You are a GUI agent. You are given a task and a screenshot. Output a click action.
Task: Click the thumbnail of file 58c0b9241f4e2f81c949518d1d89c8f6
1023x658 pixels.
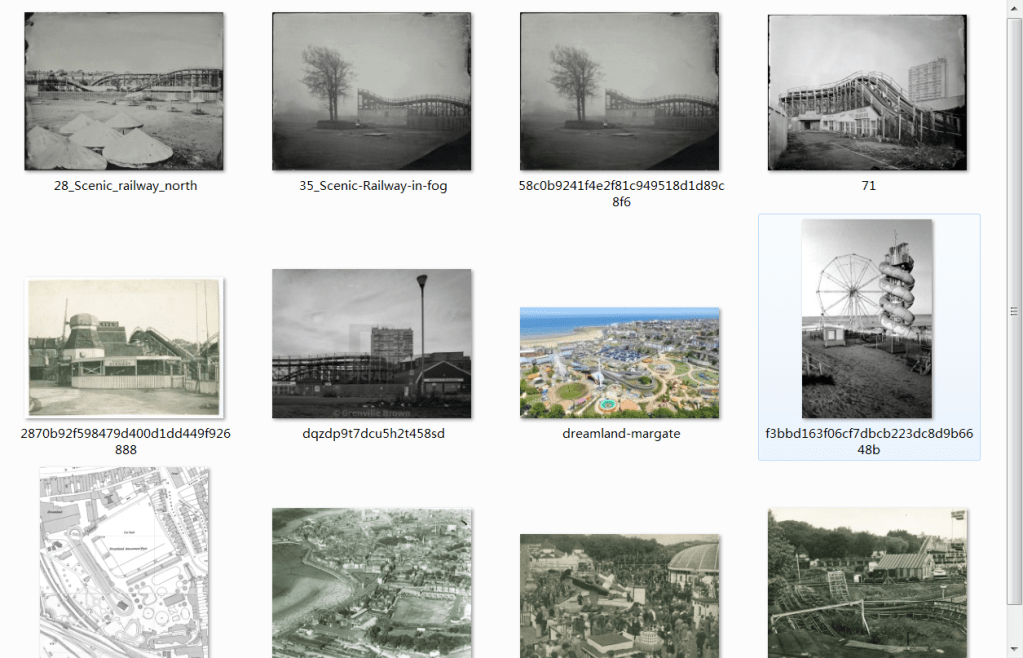coord(619,92)
